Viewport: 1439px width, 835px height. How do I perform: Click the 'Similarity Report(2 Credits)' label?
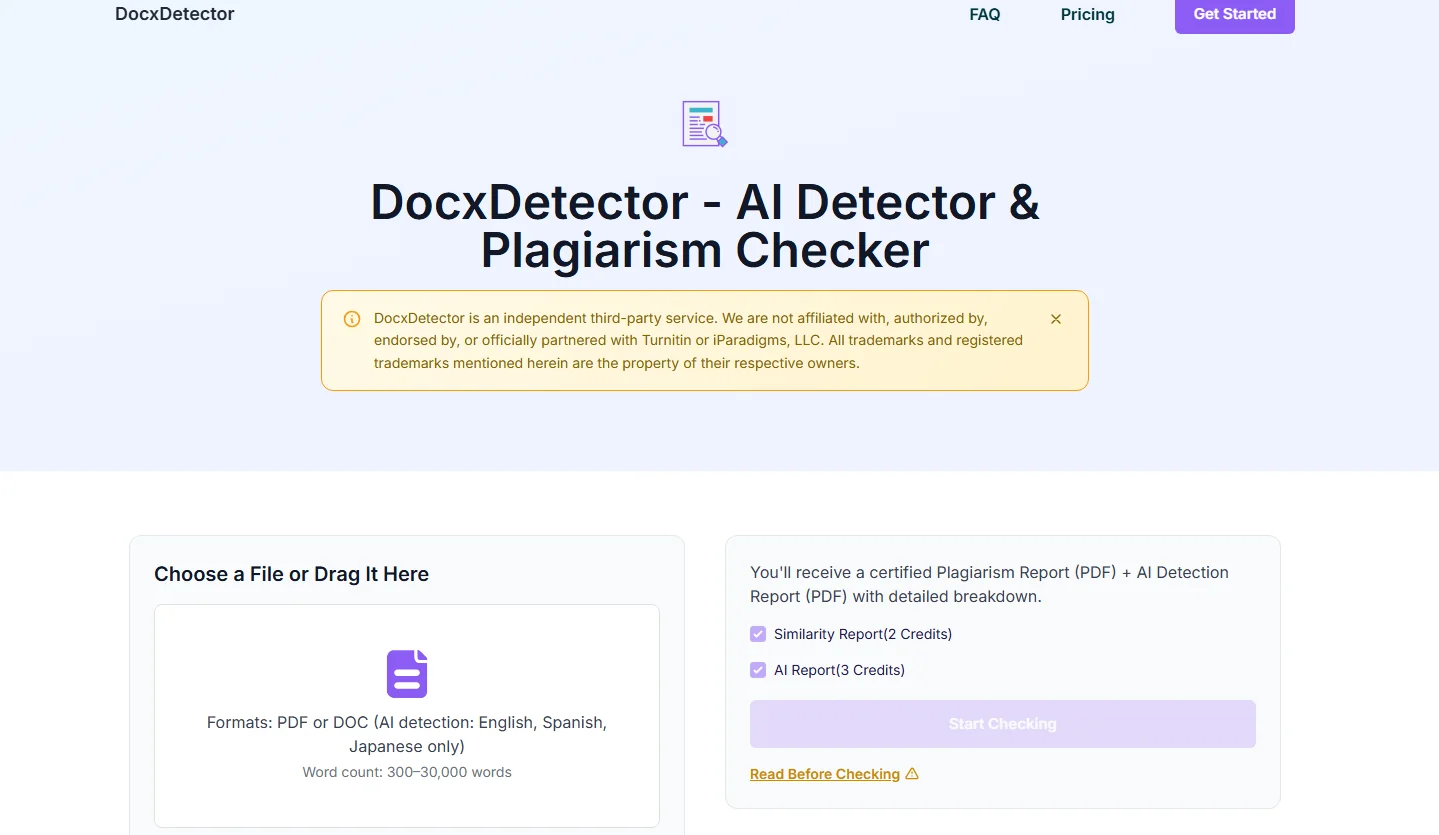(x=863, y=634)
